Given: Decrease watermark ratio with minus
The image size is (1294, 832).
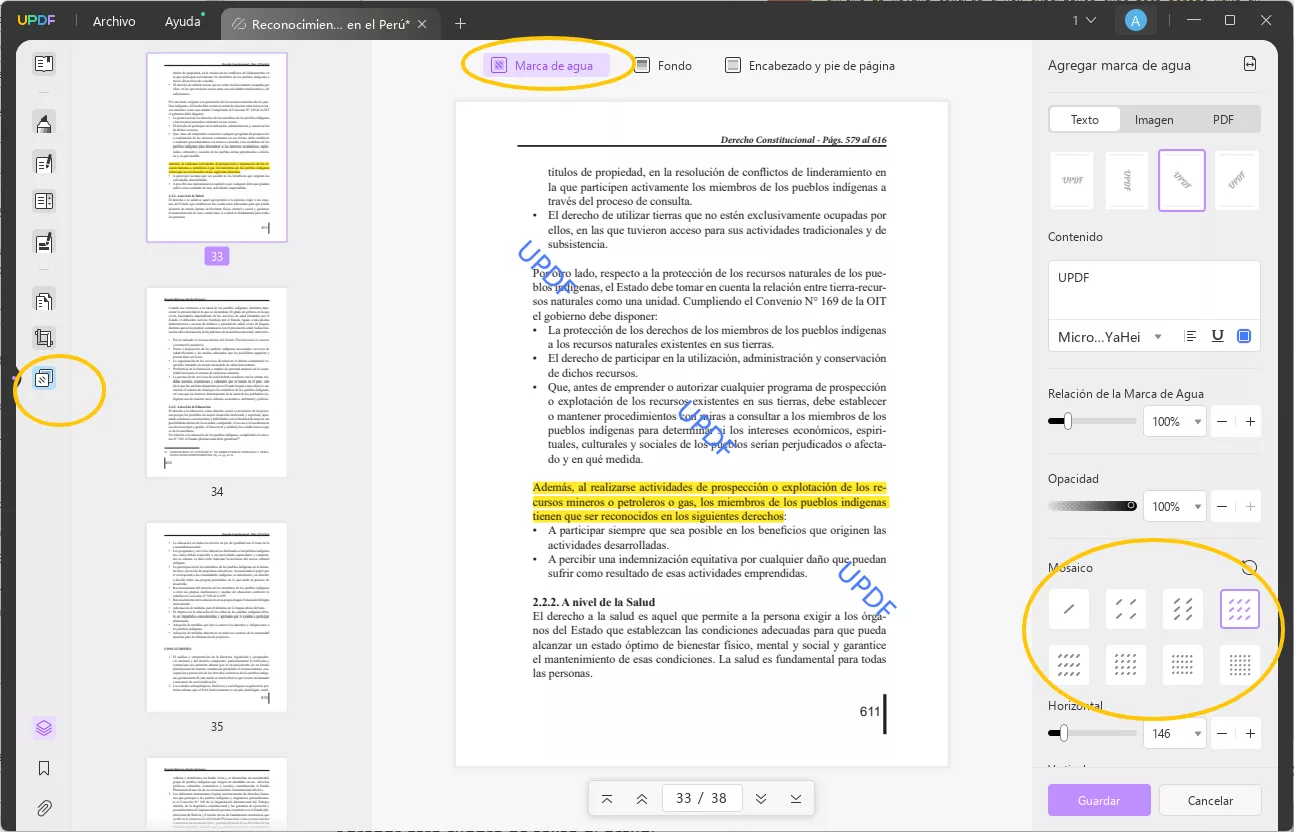Looking at the screenshot, I should [x=1222, y=422].
